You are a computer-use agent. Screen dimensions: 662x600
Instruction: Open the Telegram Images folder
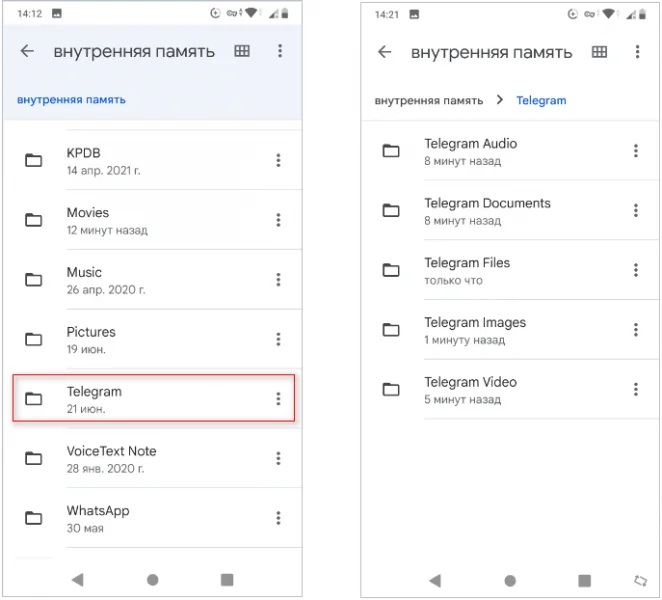pos(511,329)
